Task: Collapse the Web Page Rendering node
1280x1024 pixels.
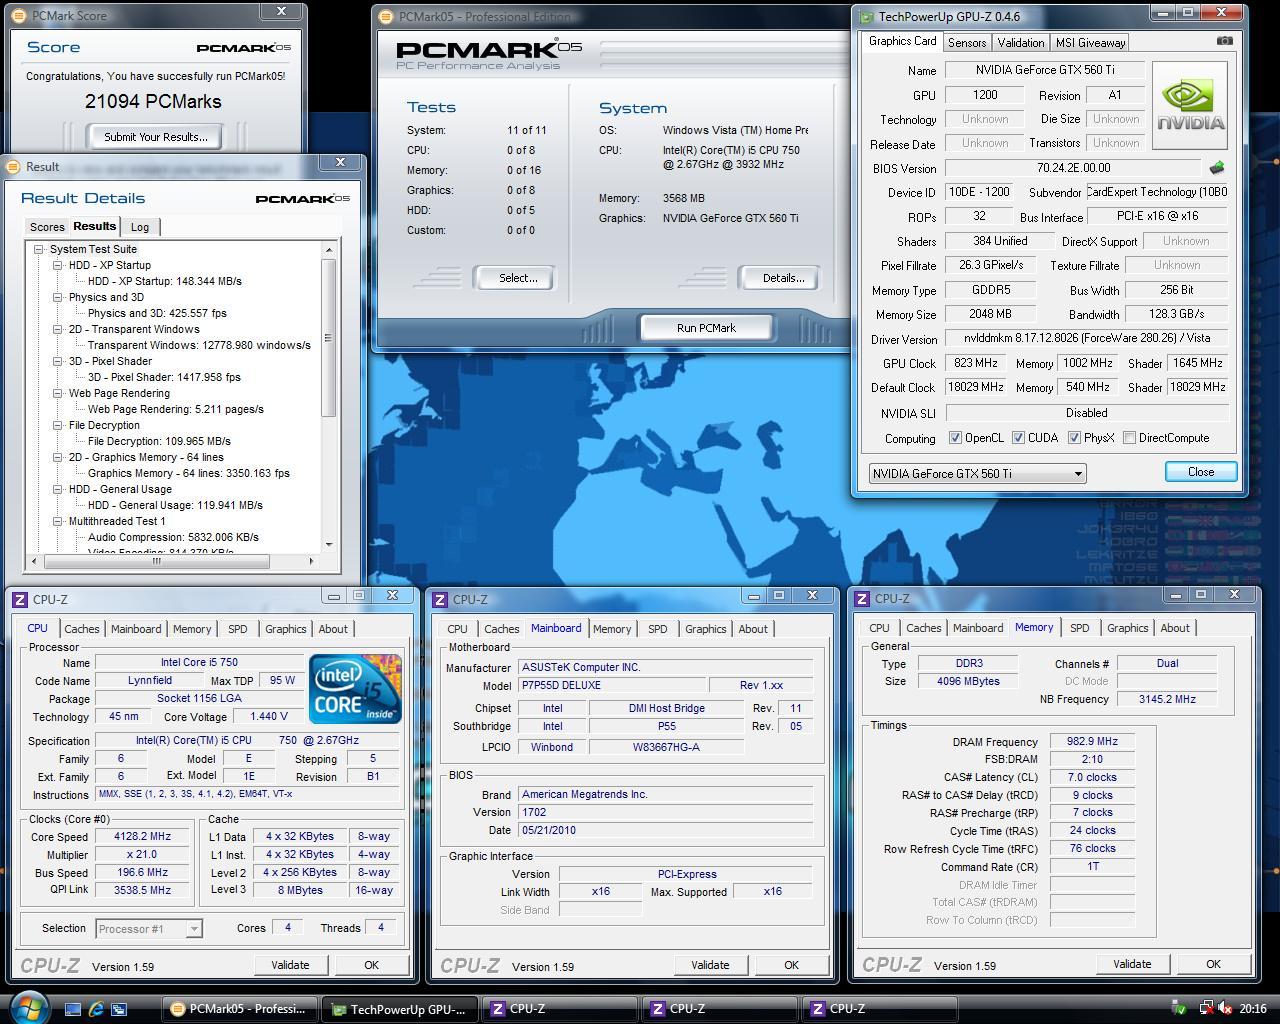Action: pos(58,393)
